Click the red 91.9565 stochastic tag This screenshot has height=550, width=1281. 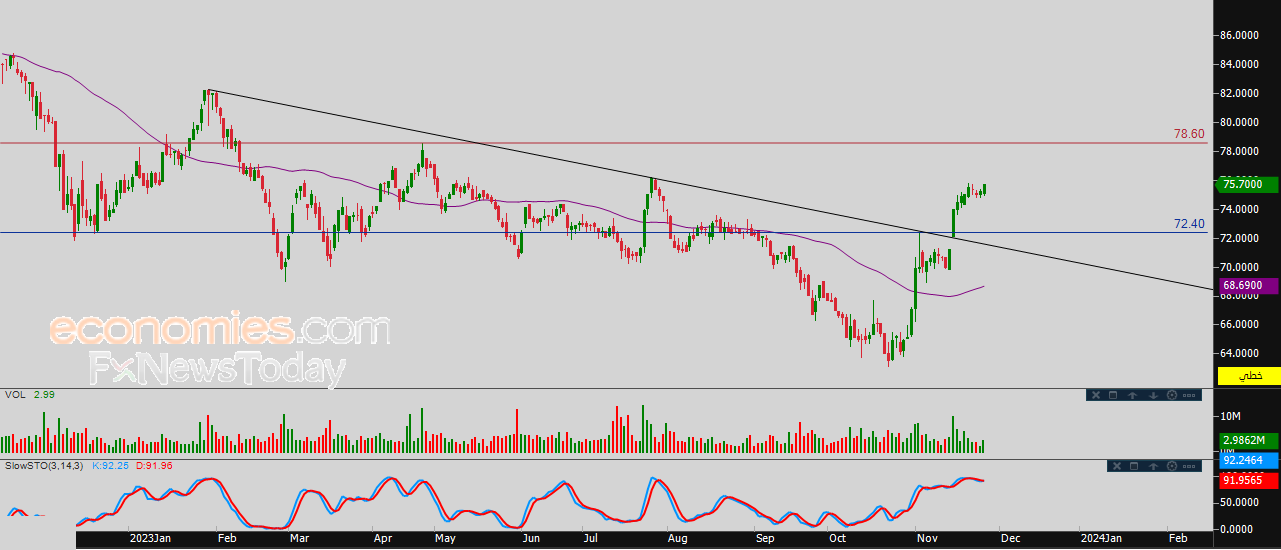pyautogui.click(x=1249, y=480)
